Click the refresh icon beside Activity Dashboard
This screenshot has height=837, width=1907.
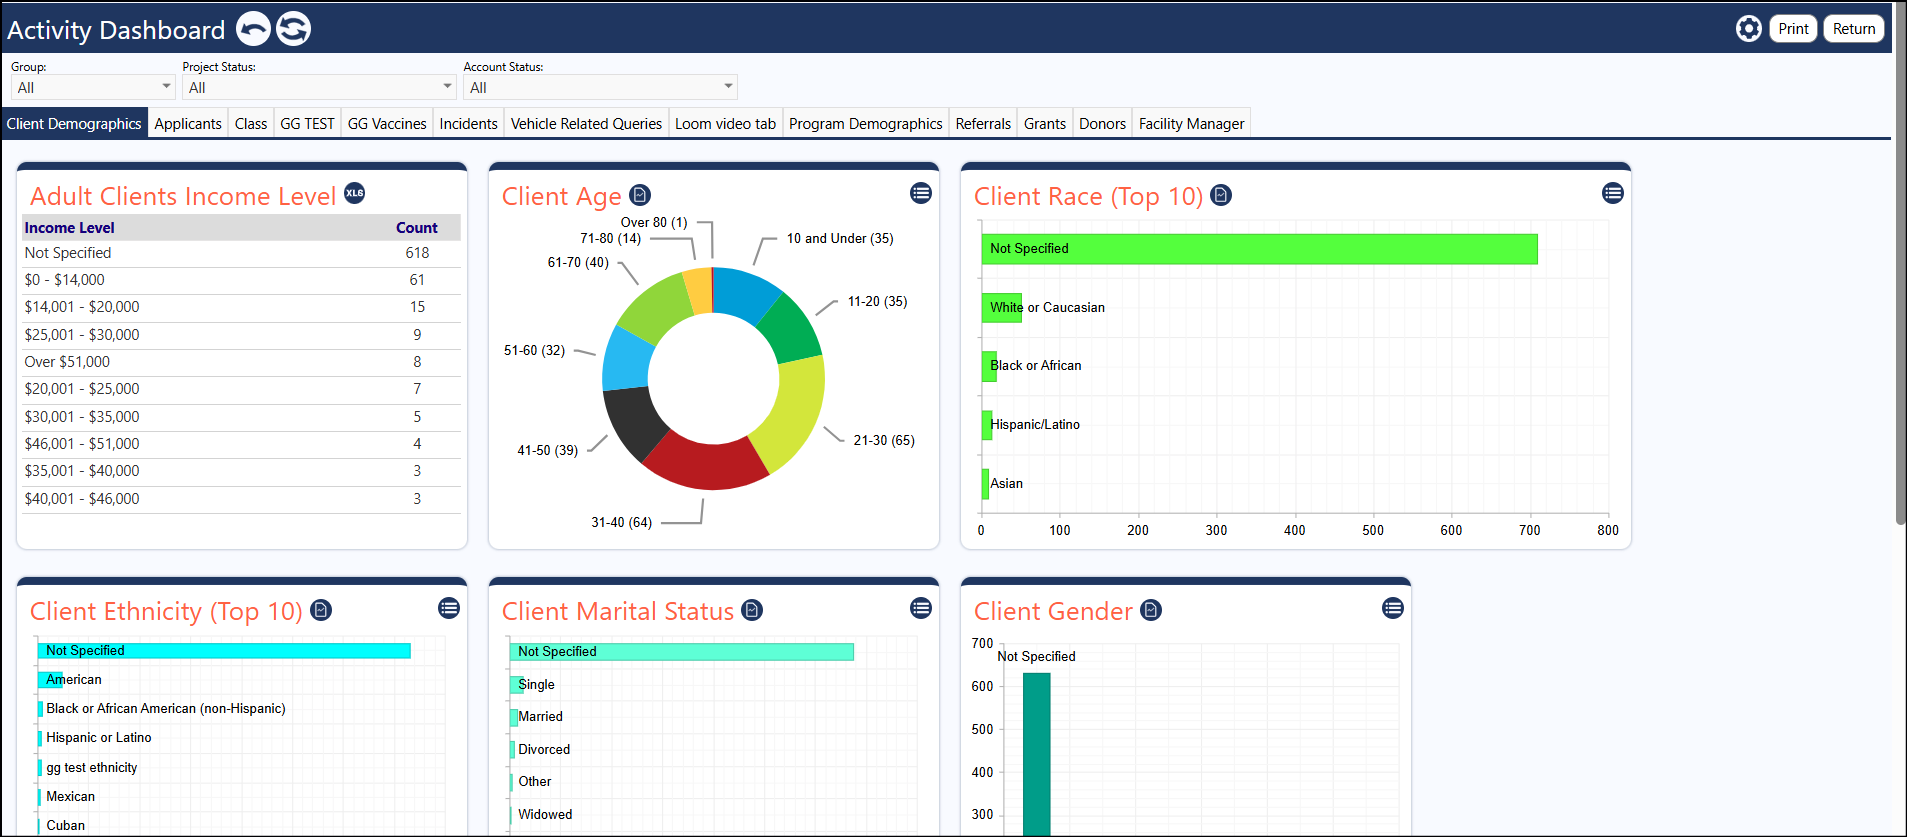293,29
